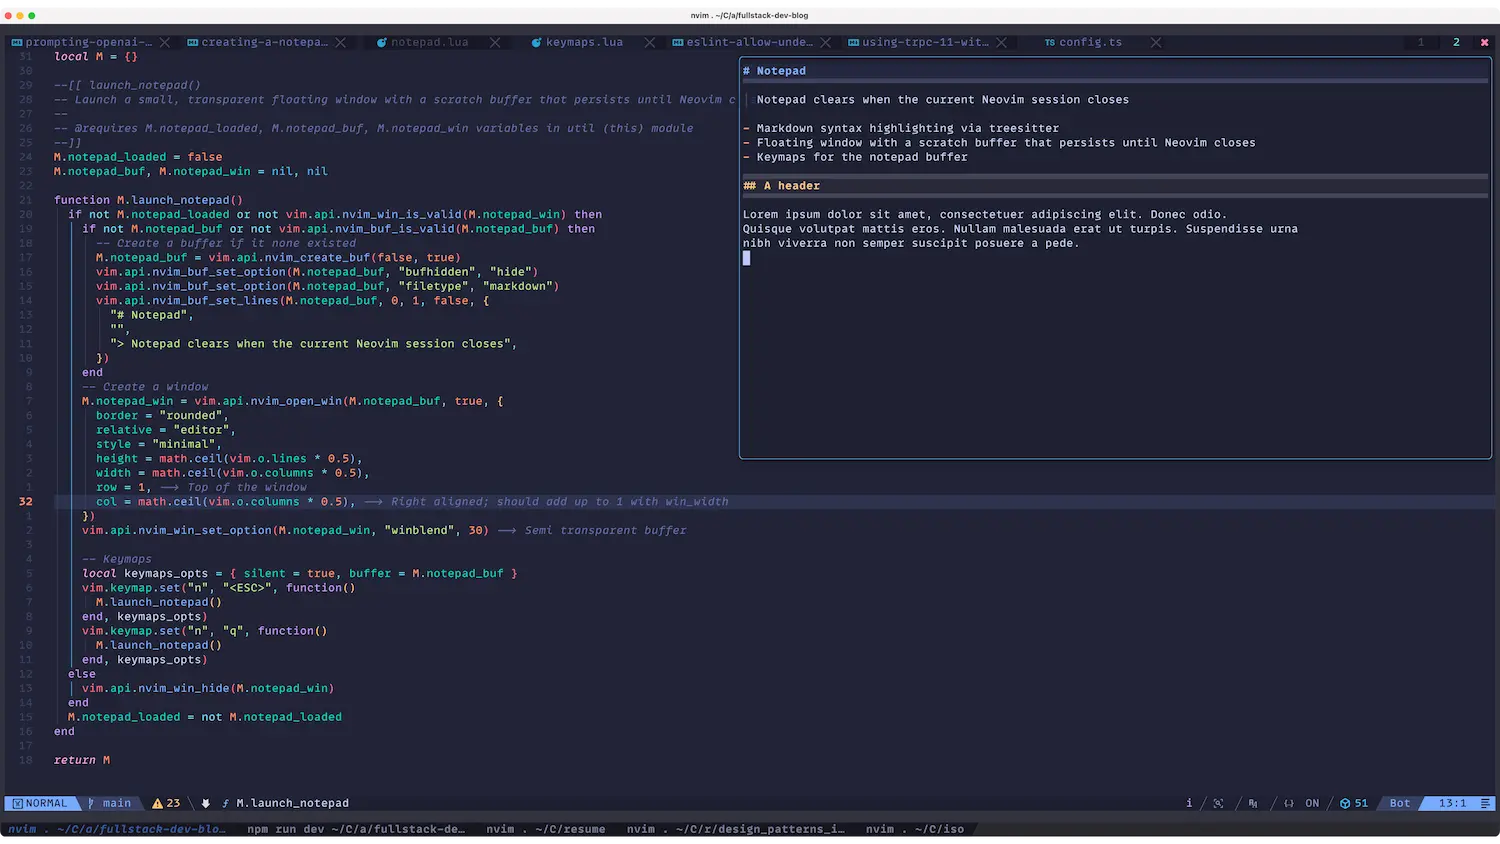Image resolution: width=1500 pixels, height=844 pixels.
Task: Click the '# Notepad' heading in floating window
Action: [x=775, y=71]
